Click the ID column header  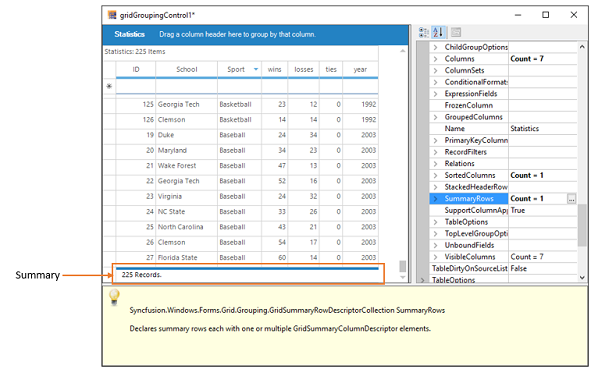[136, 69]
